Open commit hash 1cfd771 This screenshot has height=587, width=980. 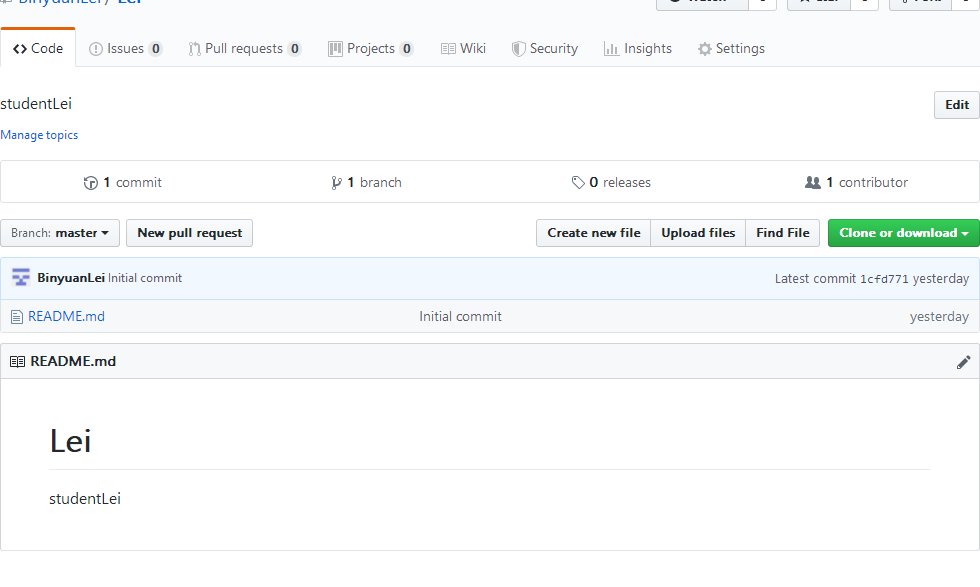[x=884, y=279]
